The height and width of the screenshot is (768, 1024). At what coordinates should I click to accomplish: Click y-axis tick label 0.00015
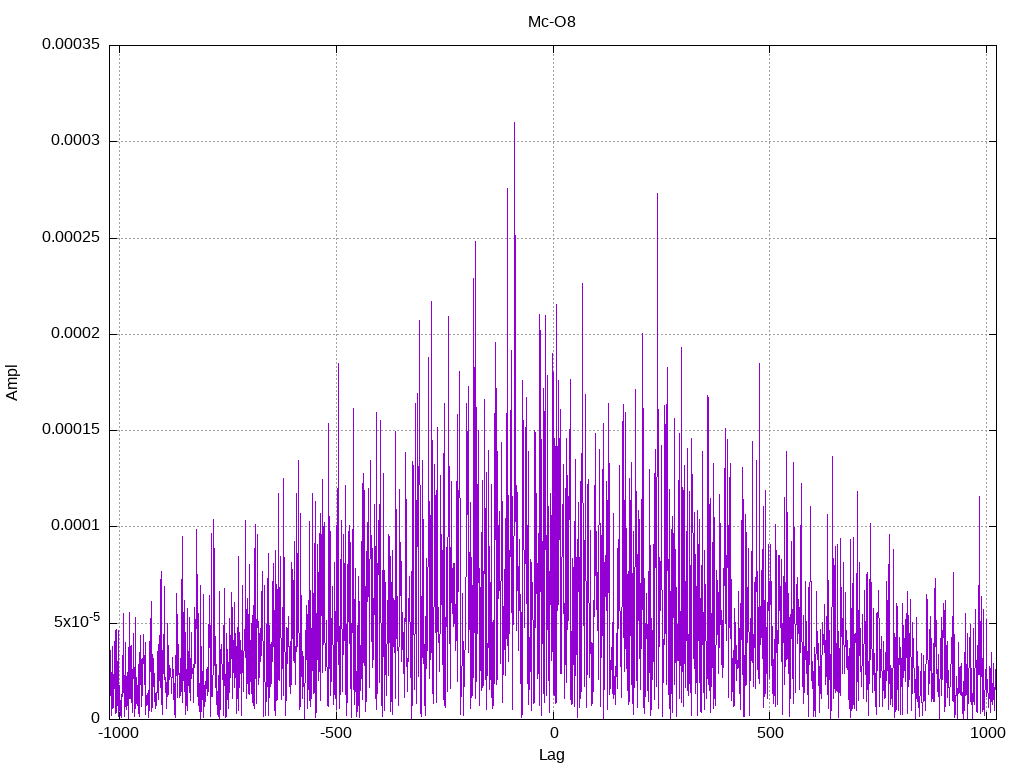[71, 429]
